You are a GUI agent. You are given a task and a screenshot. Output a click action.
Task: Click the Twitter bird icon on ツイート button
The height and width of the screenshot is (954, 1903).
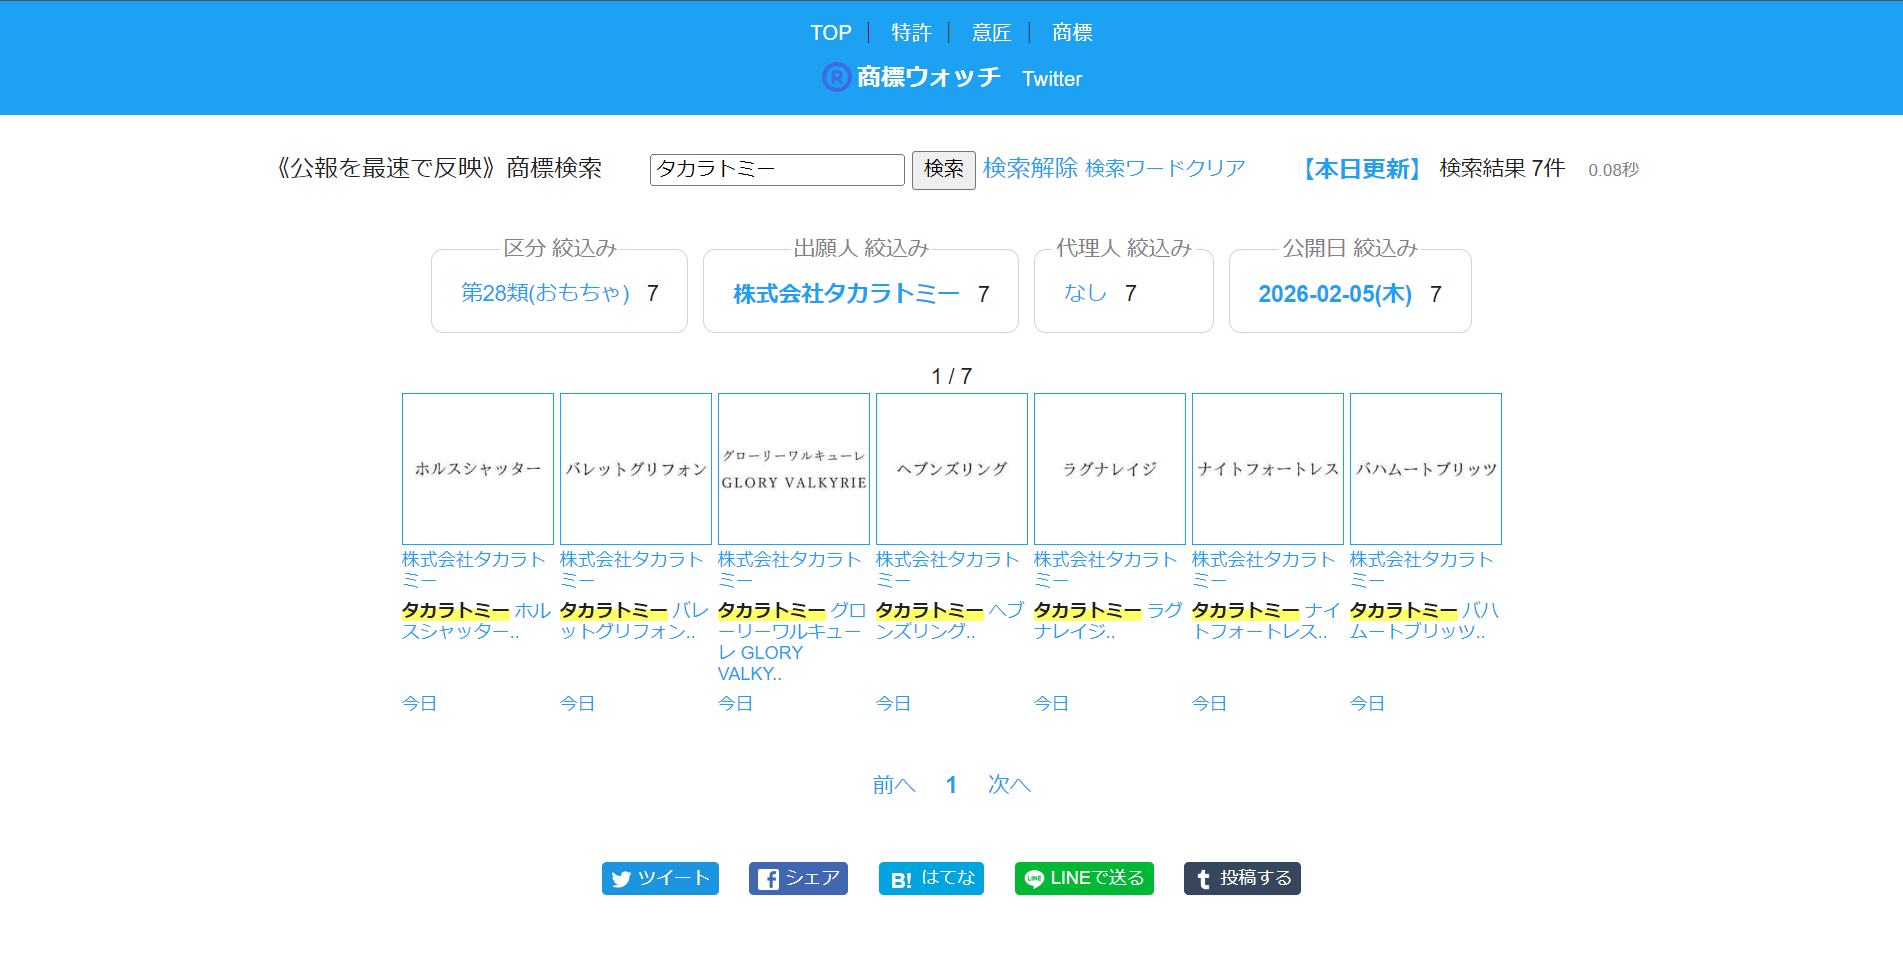coord(621,879)
